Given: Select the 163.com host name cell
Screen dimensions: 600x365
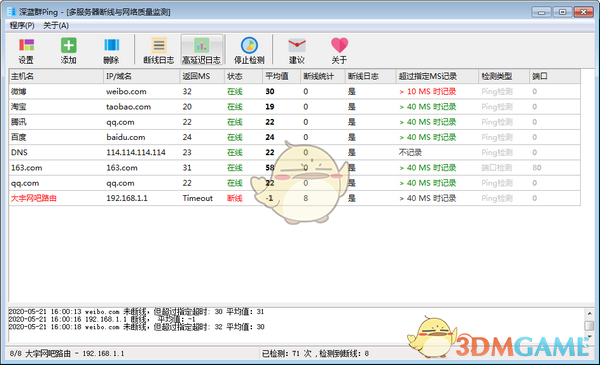Looking at the screenshot, I should [26, 168].
